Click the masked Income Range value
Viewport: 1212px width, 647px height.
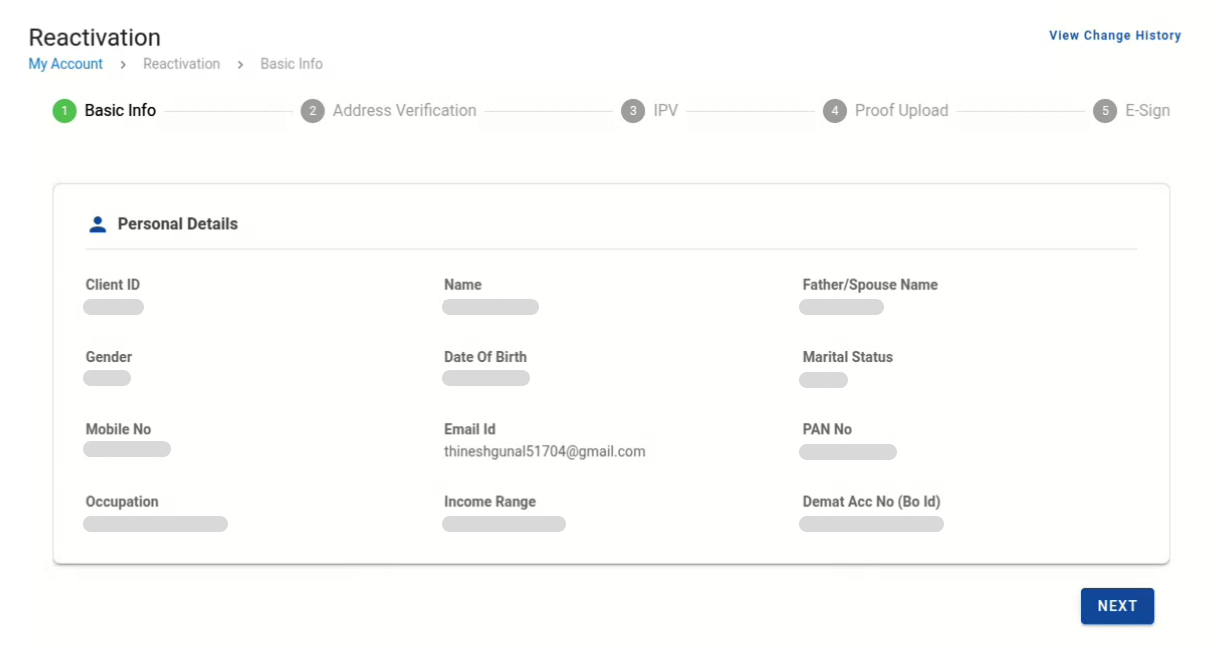(x=503, y=524)
